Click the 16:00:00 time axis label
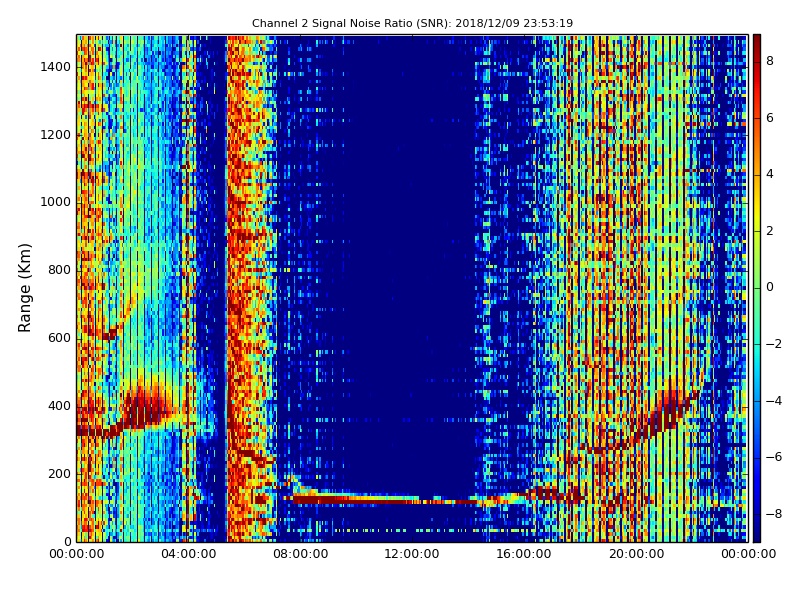The width and height of the screenshot is (800, 600). [x=524, y=554]
